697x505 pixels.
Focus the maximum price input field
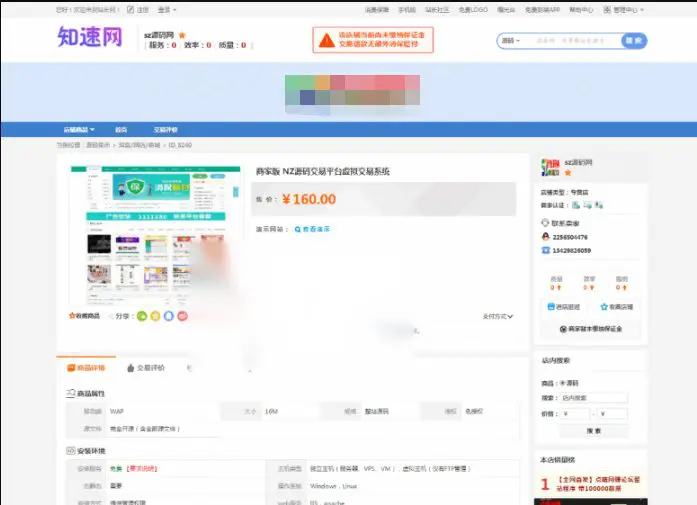(x=612, y=414)
